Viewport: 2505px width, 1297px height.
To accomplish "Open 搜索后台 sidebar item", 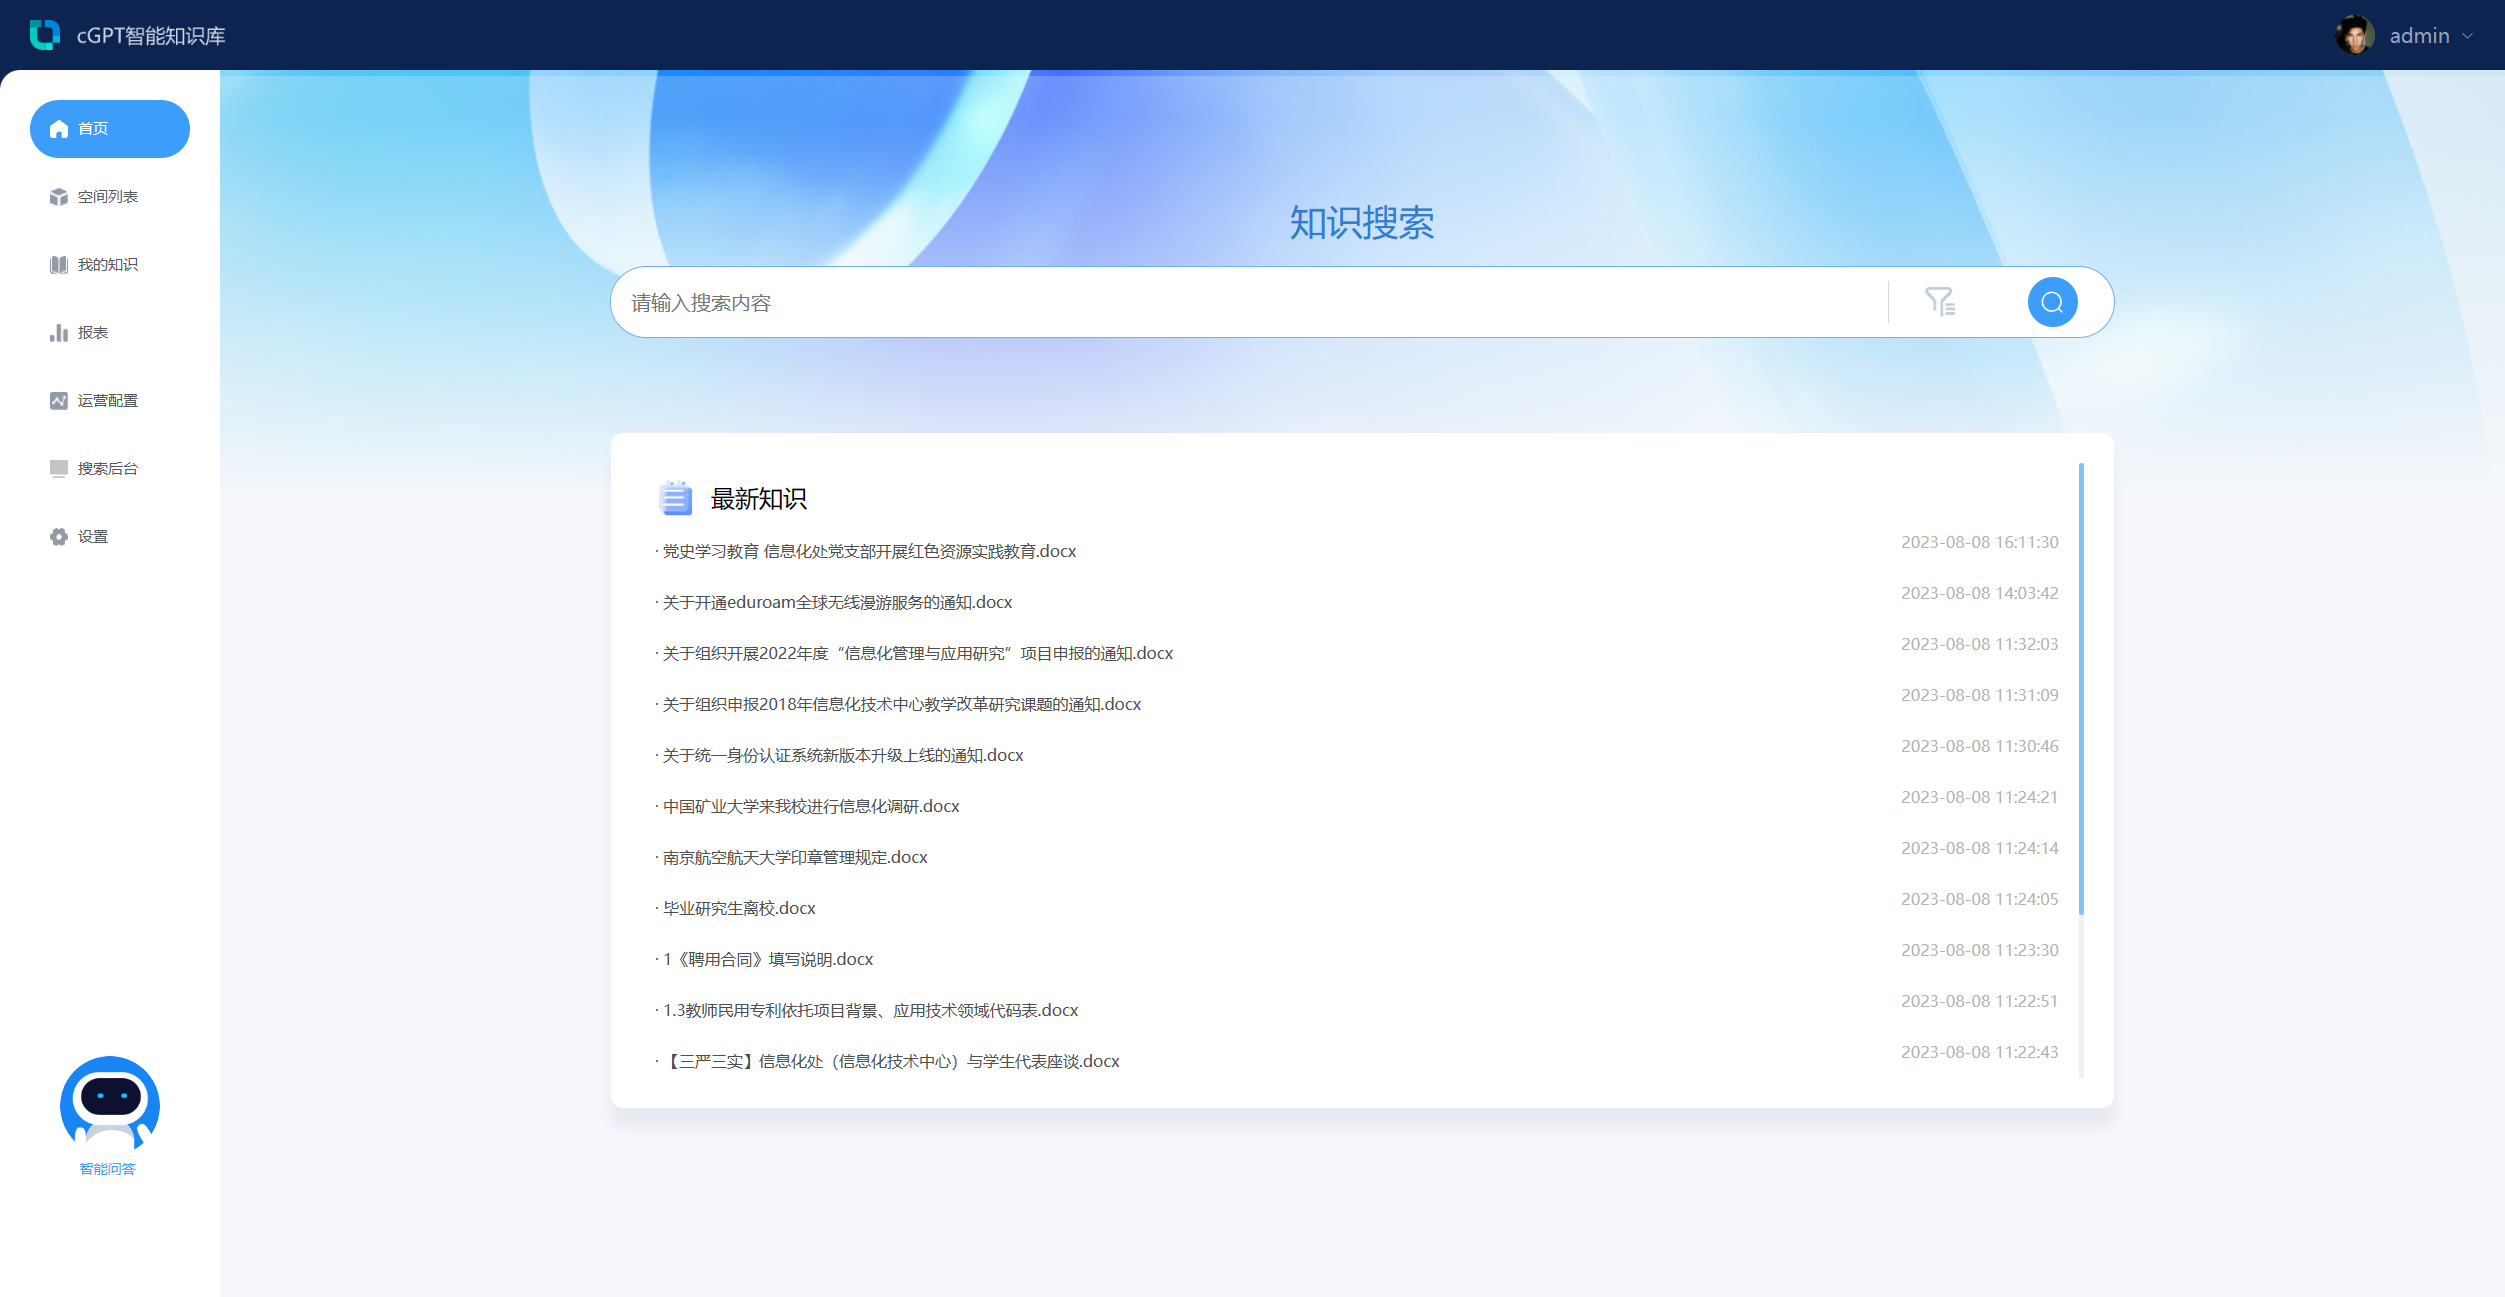I will coord(107,469).
